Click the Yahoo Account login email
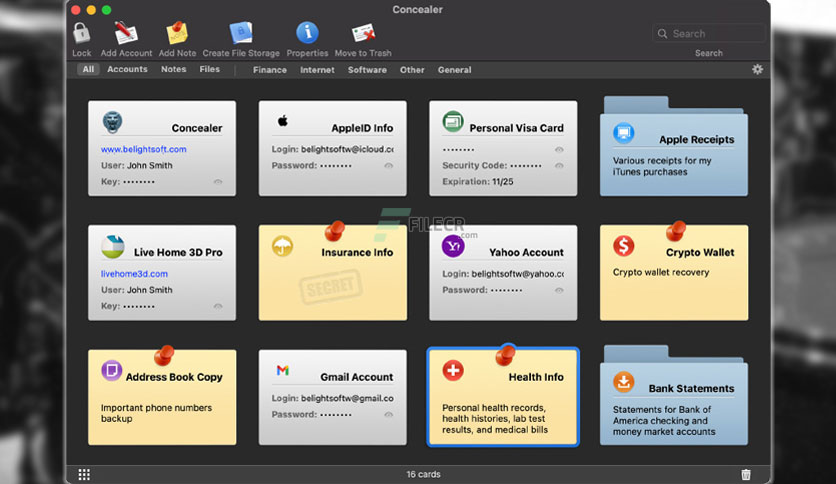 point(517,274)
